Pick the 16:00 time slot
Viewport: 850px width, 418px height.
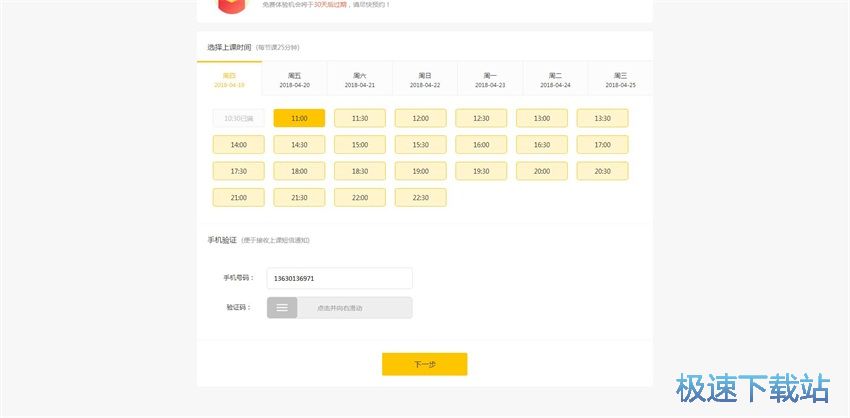click(481, 145)
